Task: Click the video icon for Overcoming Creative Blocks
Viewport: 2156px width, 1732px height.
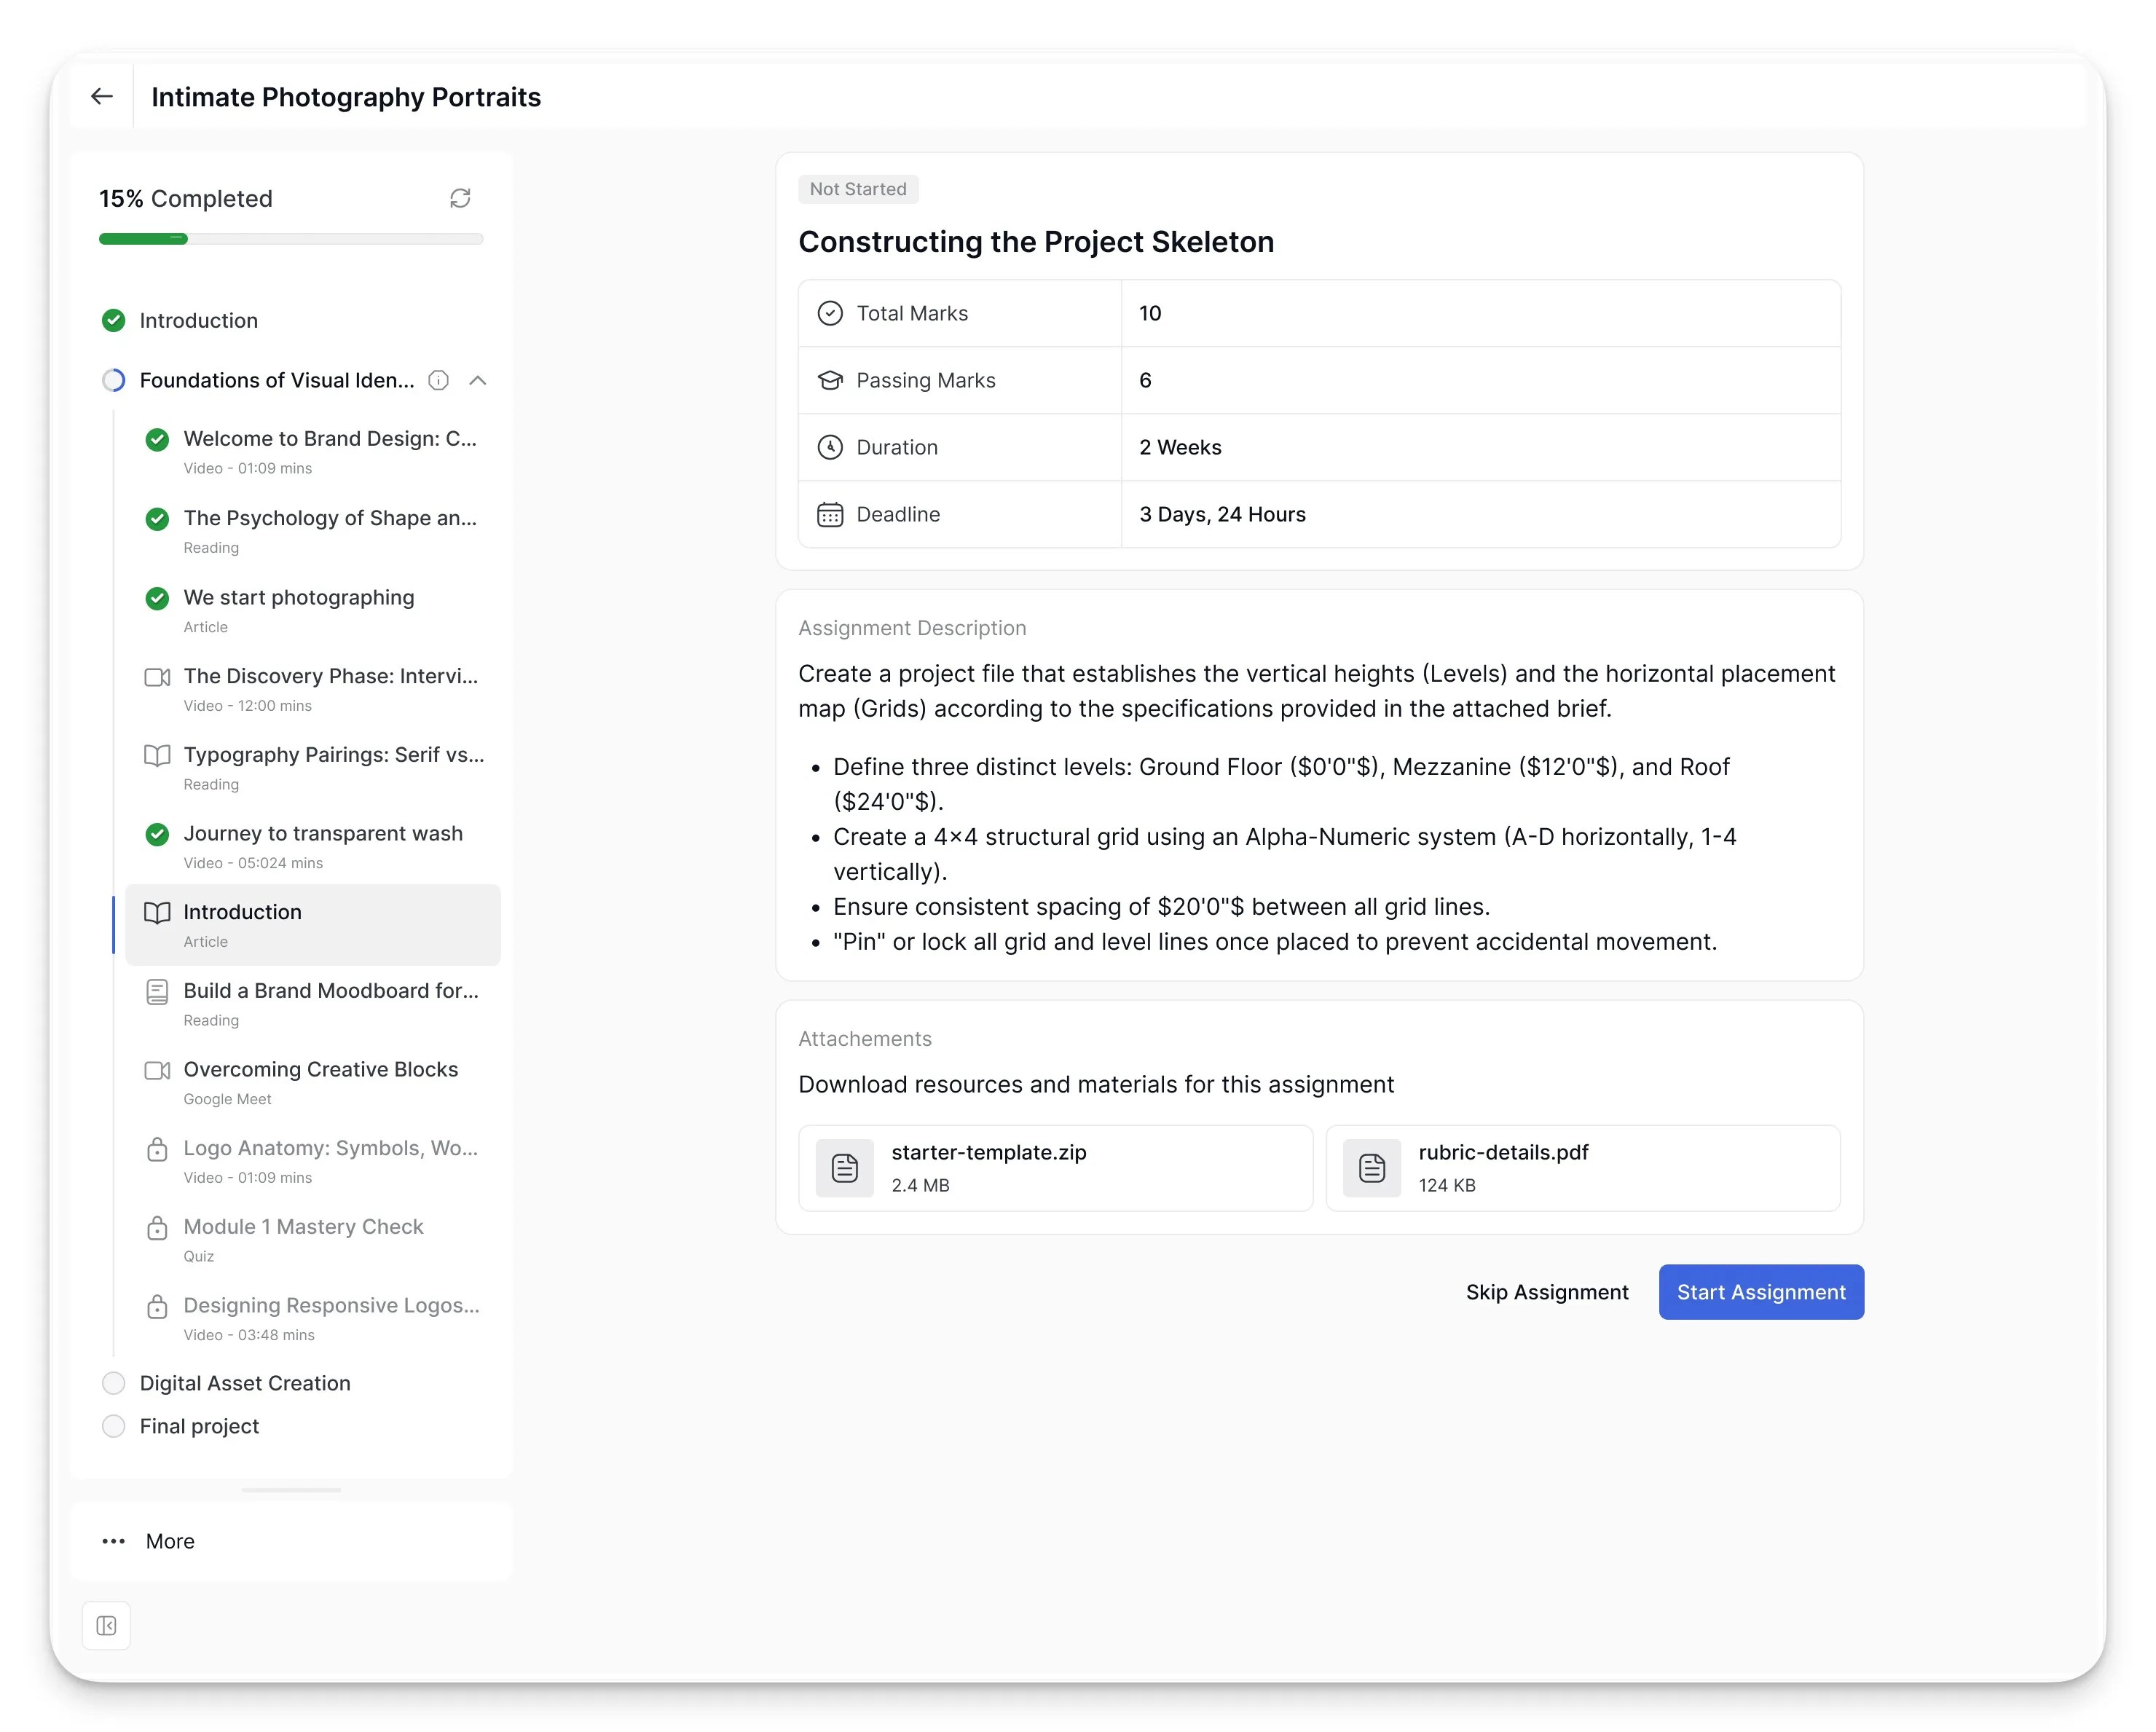Action: click(x=157, y=1070)
